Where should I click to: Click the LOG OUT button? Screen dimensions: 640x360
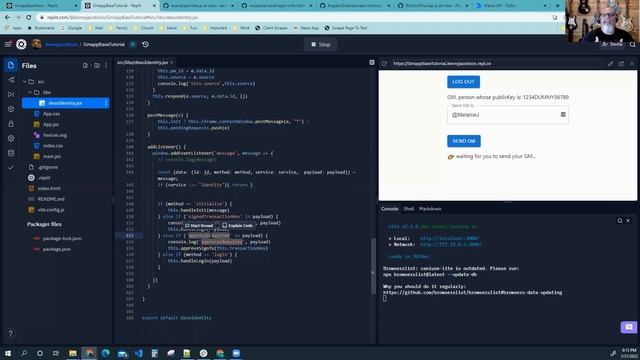[x=463, y=82]
